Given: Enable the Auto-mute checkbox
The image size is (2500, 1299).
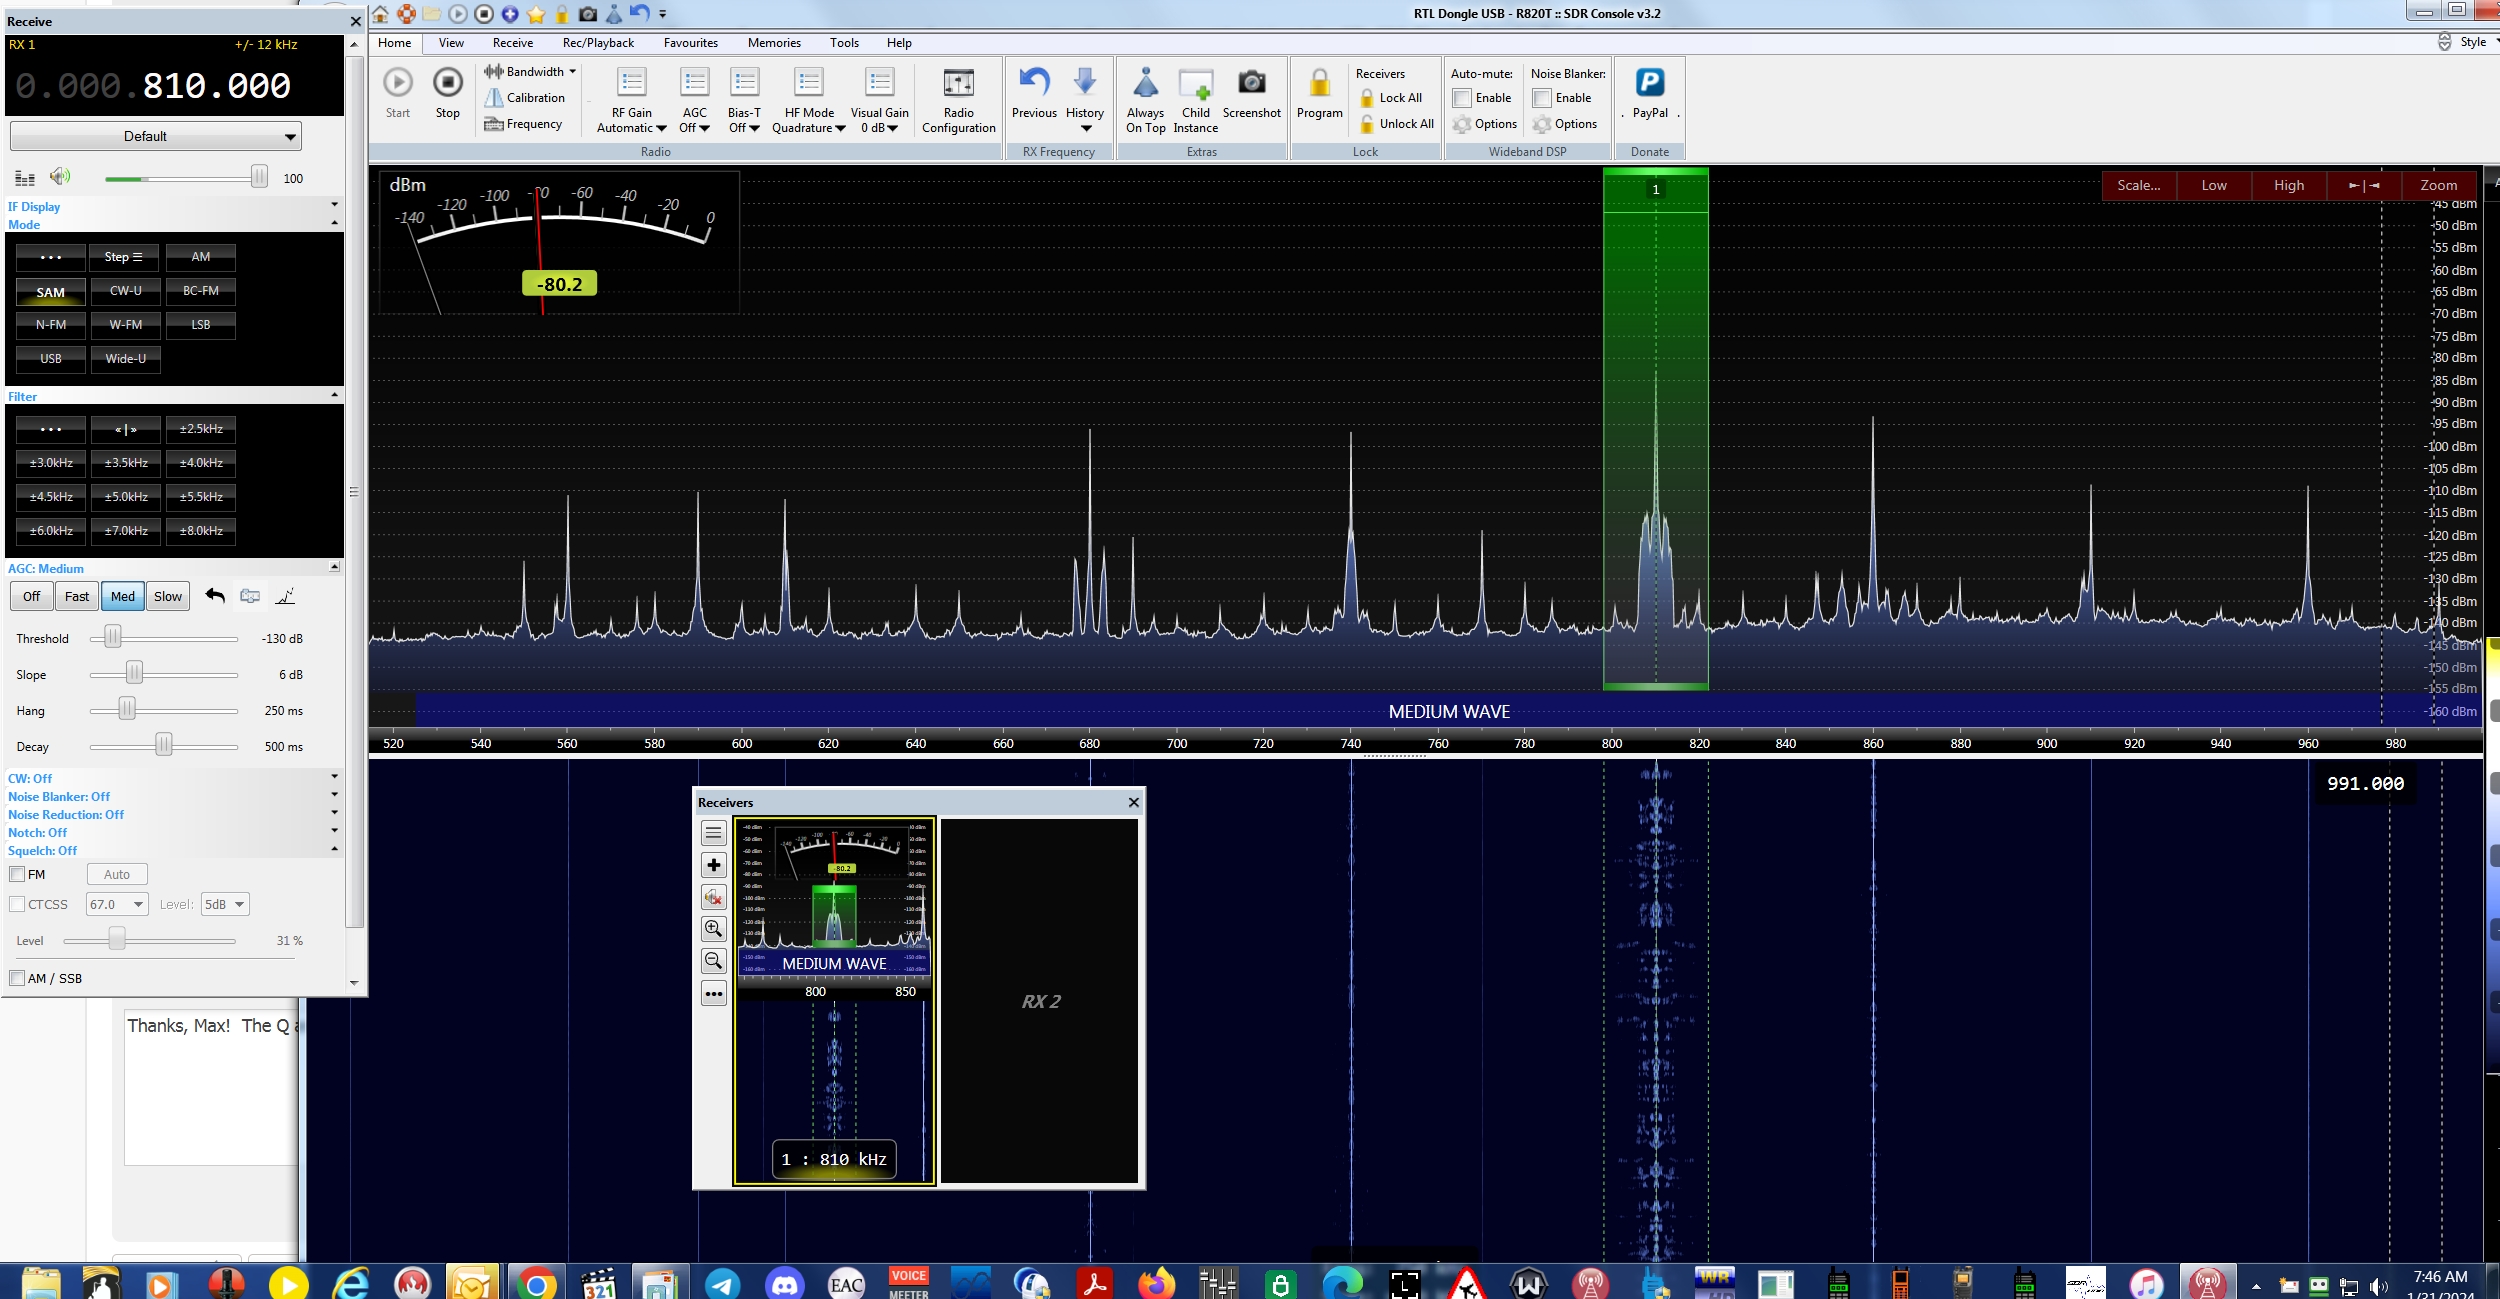Looking at the screenshot, I should pyautogui.click(x=1462, y=98).
